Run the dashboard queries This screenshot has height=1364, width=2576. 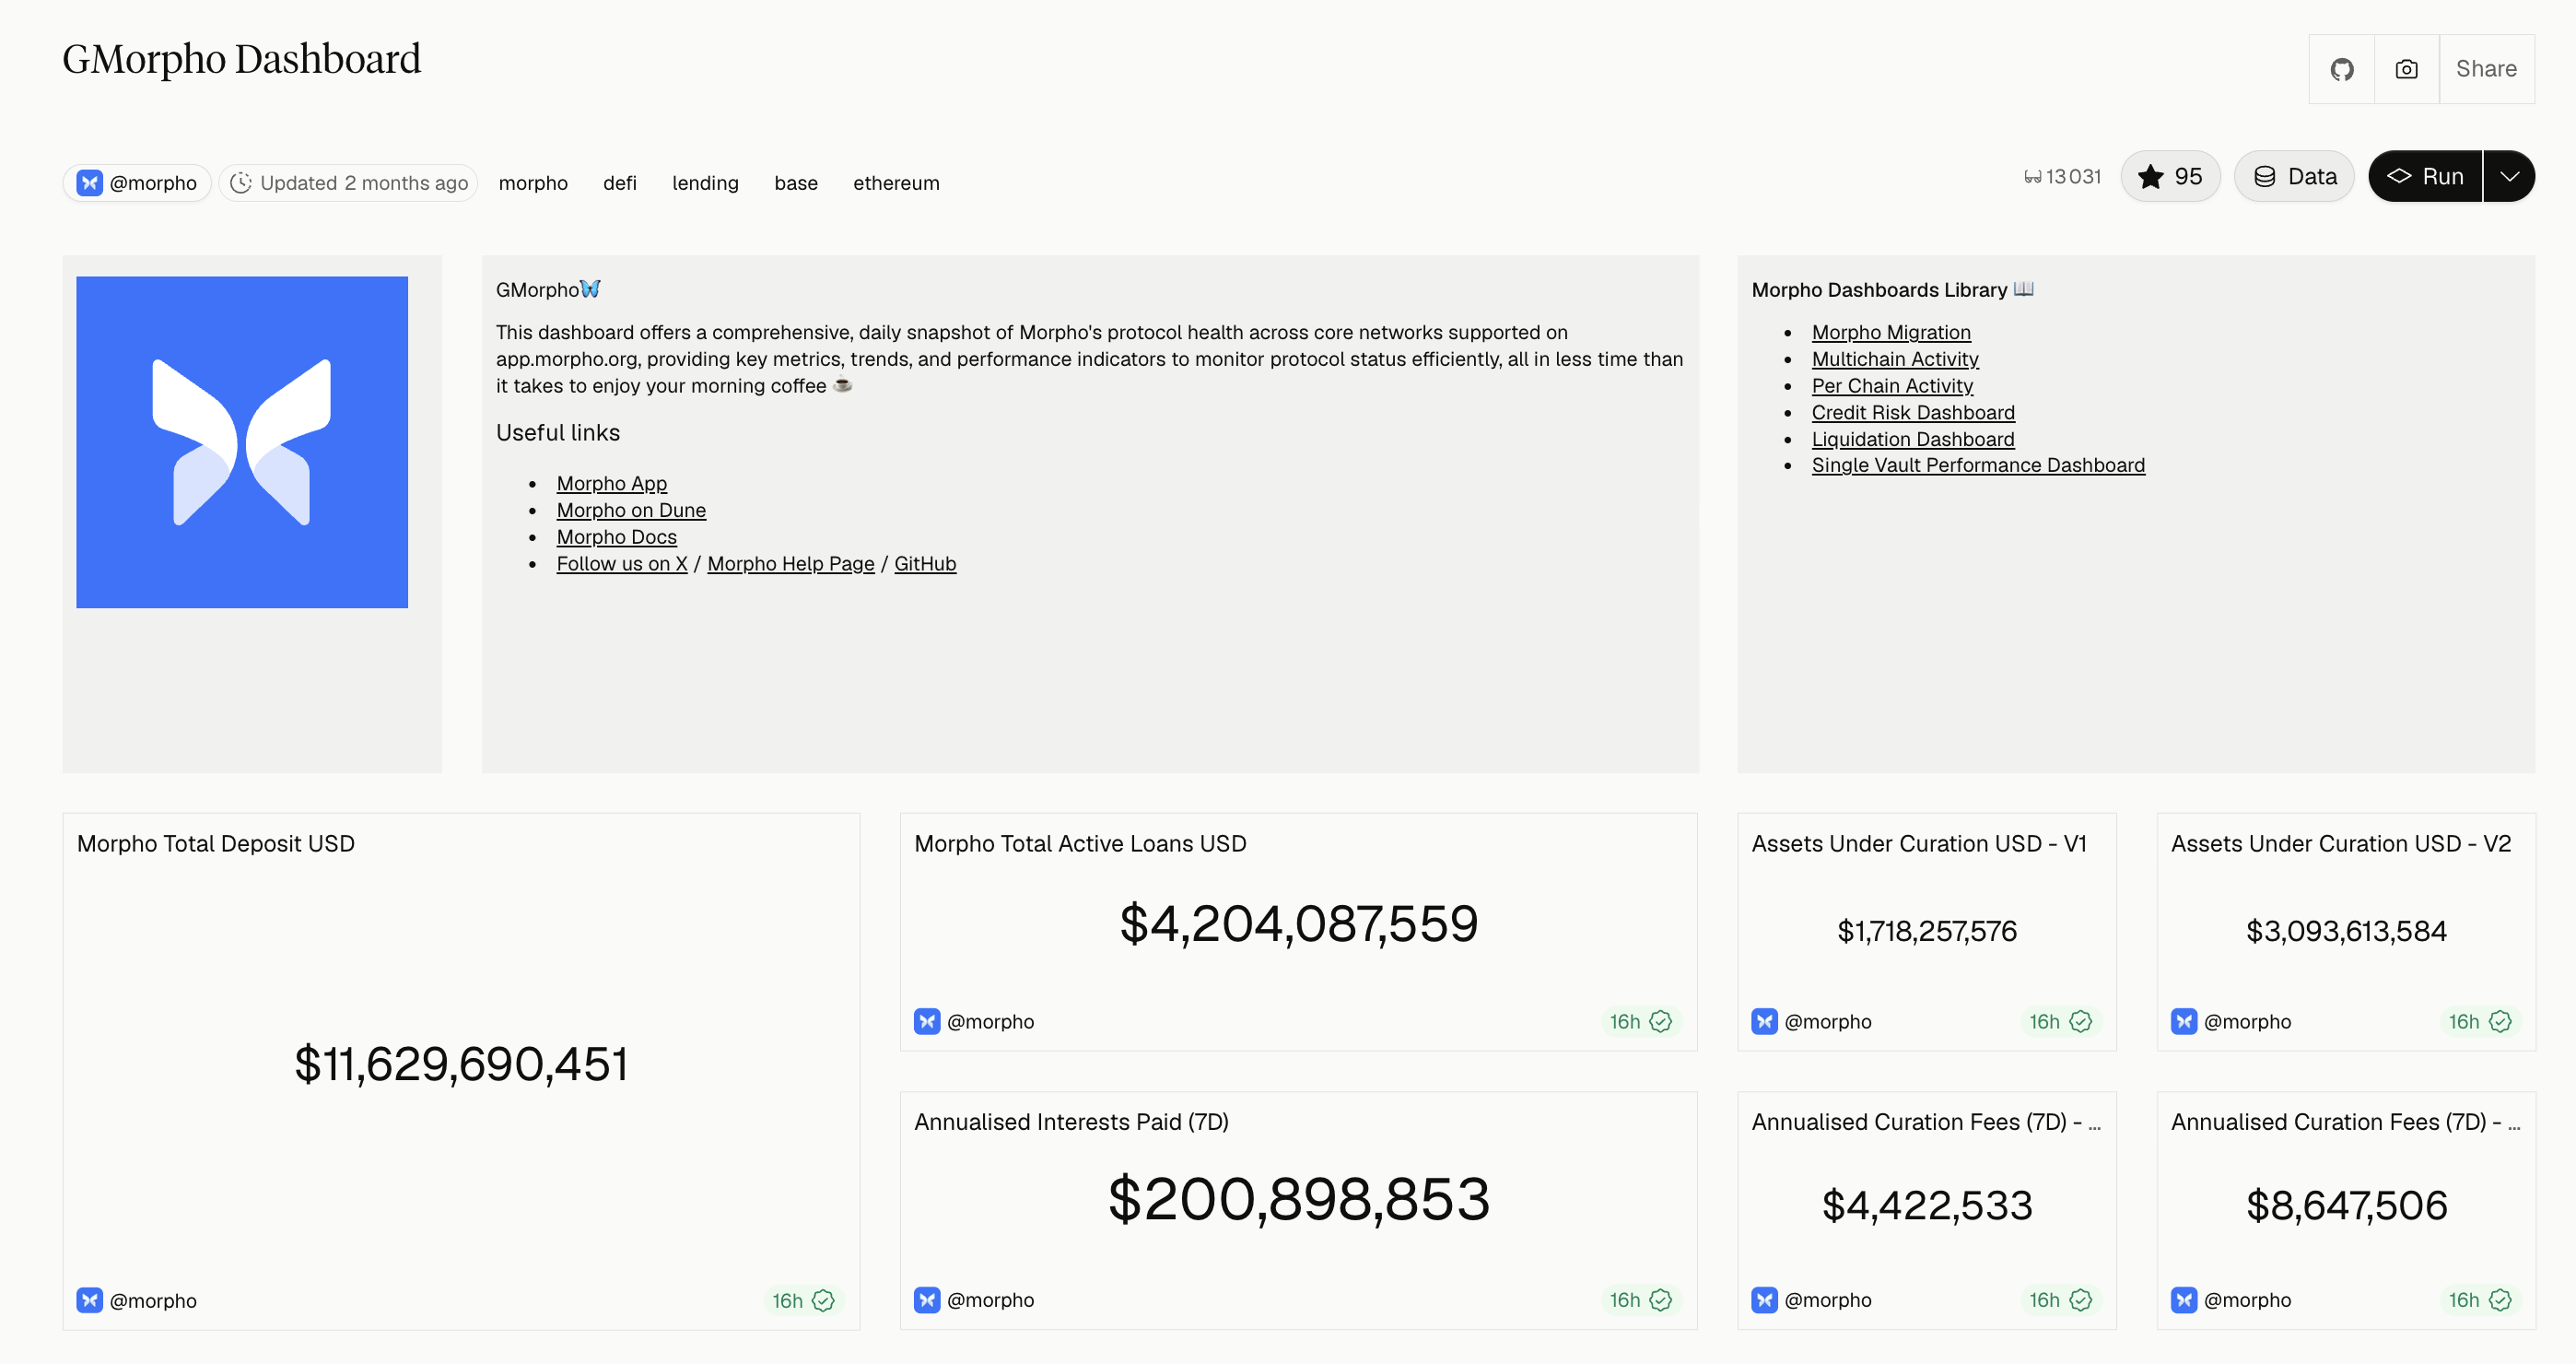(x=2425, y=177)
